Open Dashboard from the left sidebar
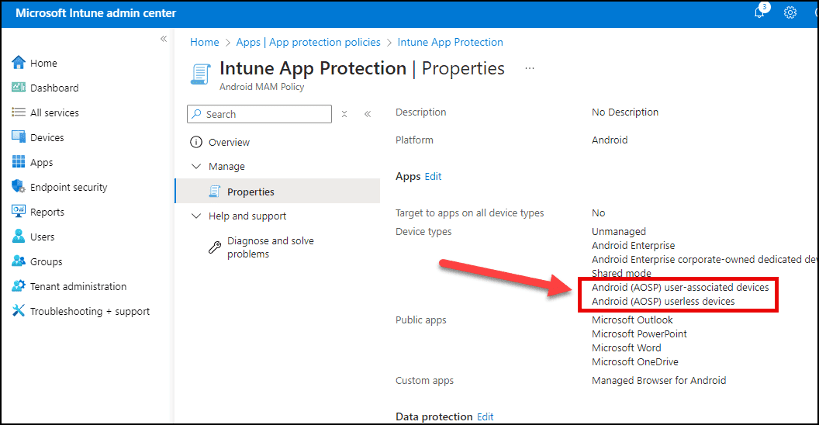Viewport: 820px width, 426px height. [53, 88]
